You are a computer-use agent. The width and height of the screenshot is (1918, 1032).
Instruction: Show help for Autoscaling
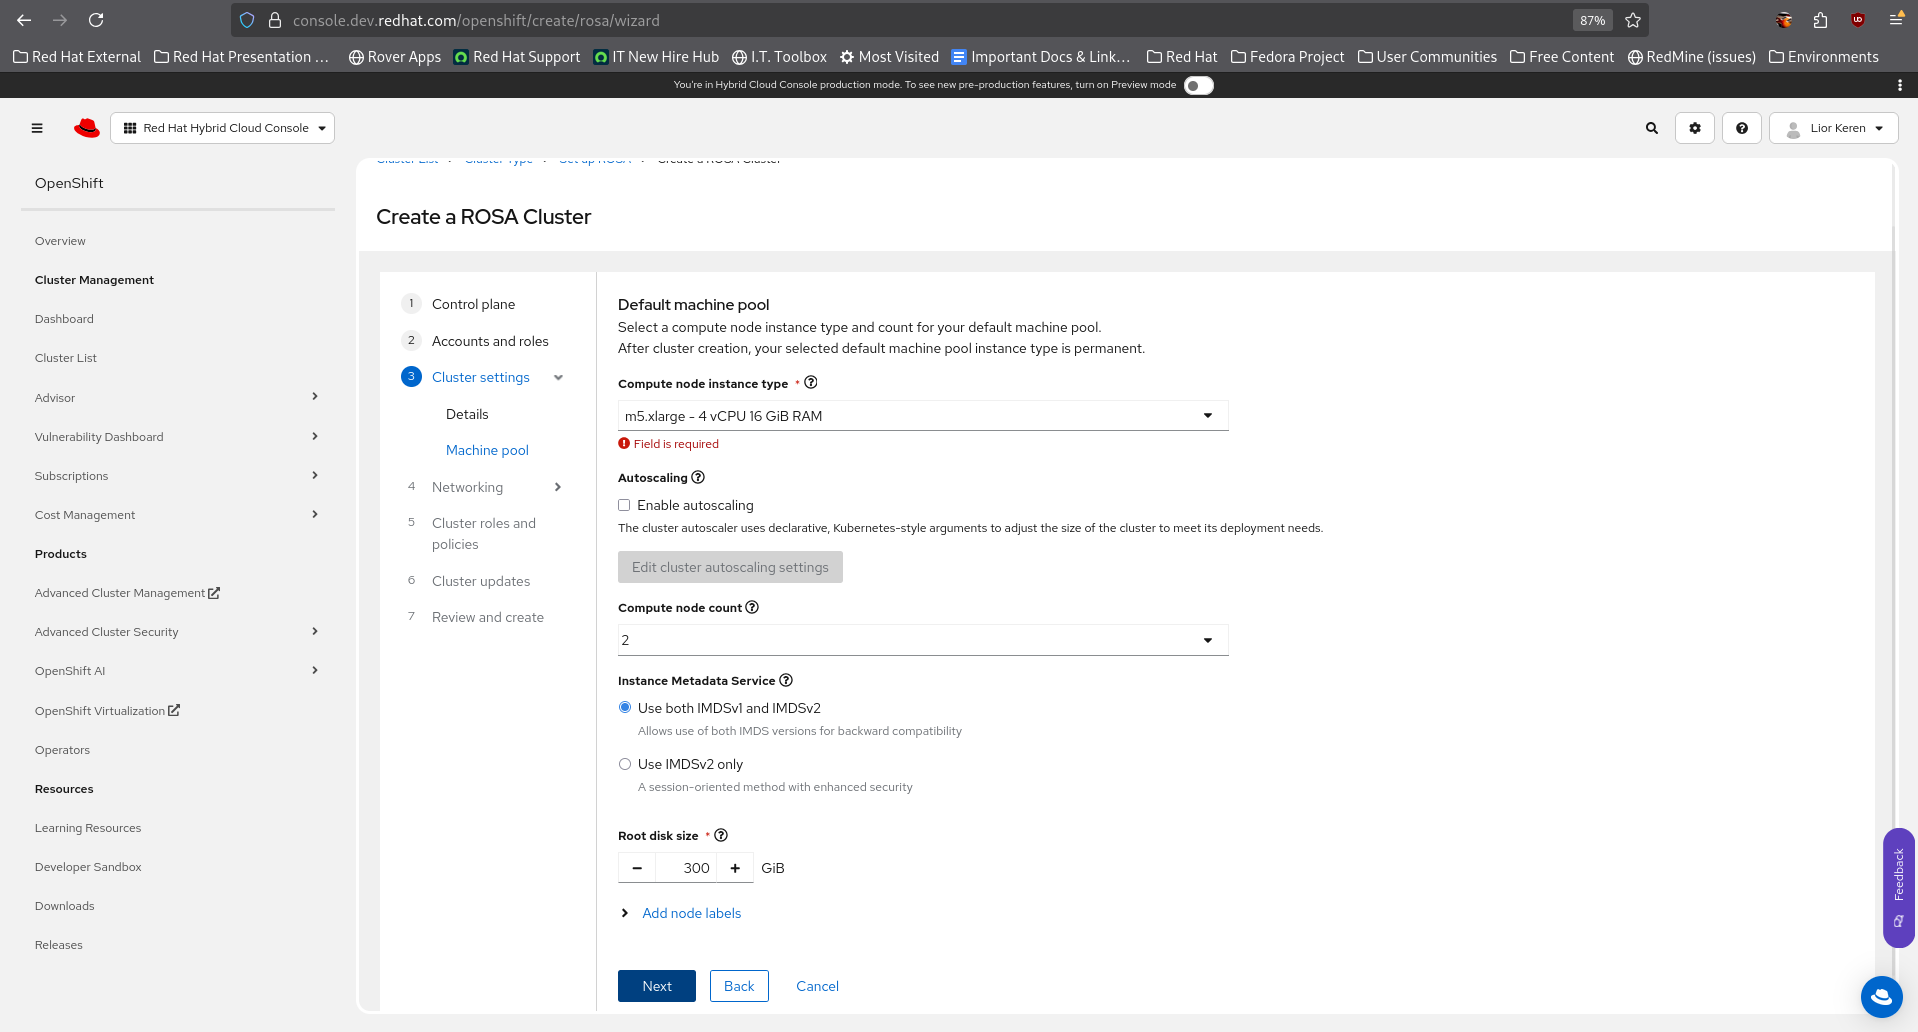pos(698,478)
